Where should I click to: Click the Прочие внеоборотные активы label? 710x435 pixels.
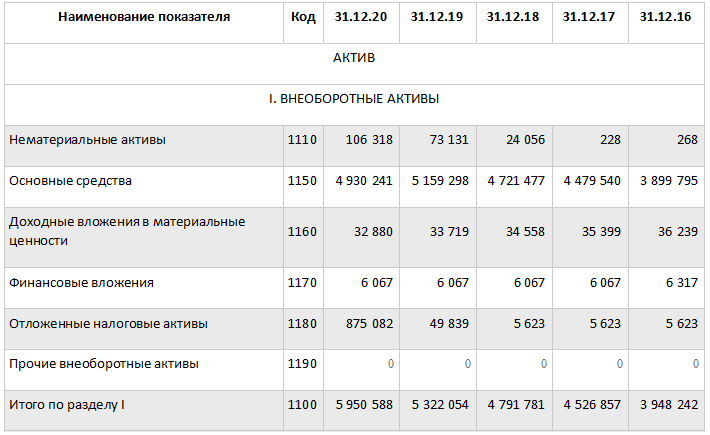click(x=104, y=364)
